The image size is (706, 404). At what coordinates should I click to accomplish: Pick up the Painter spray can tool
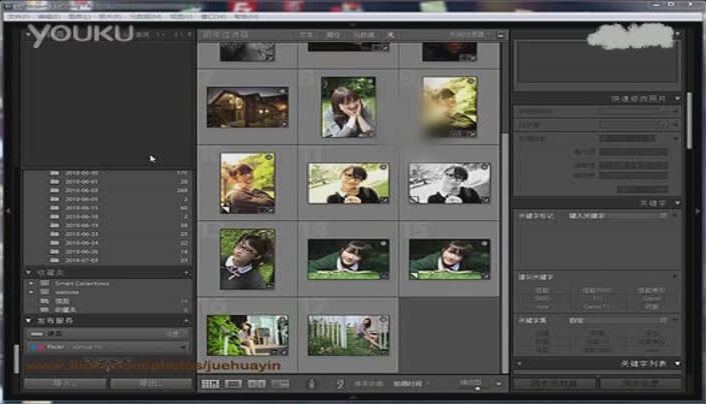tap(311, 384)
